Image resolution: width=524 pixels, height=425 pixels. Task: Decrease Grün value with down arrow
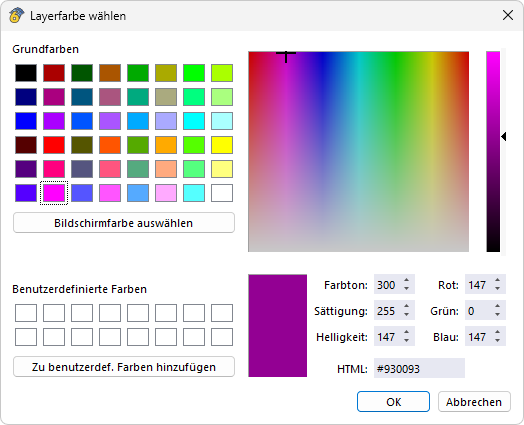point(498,314)
